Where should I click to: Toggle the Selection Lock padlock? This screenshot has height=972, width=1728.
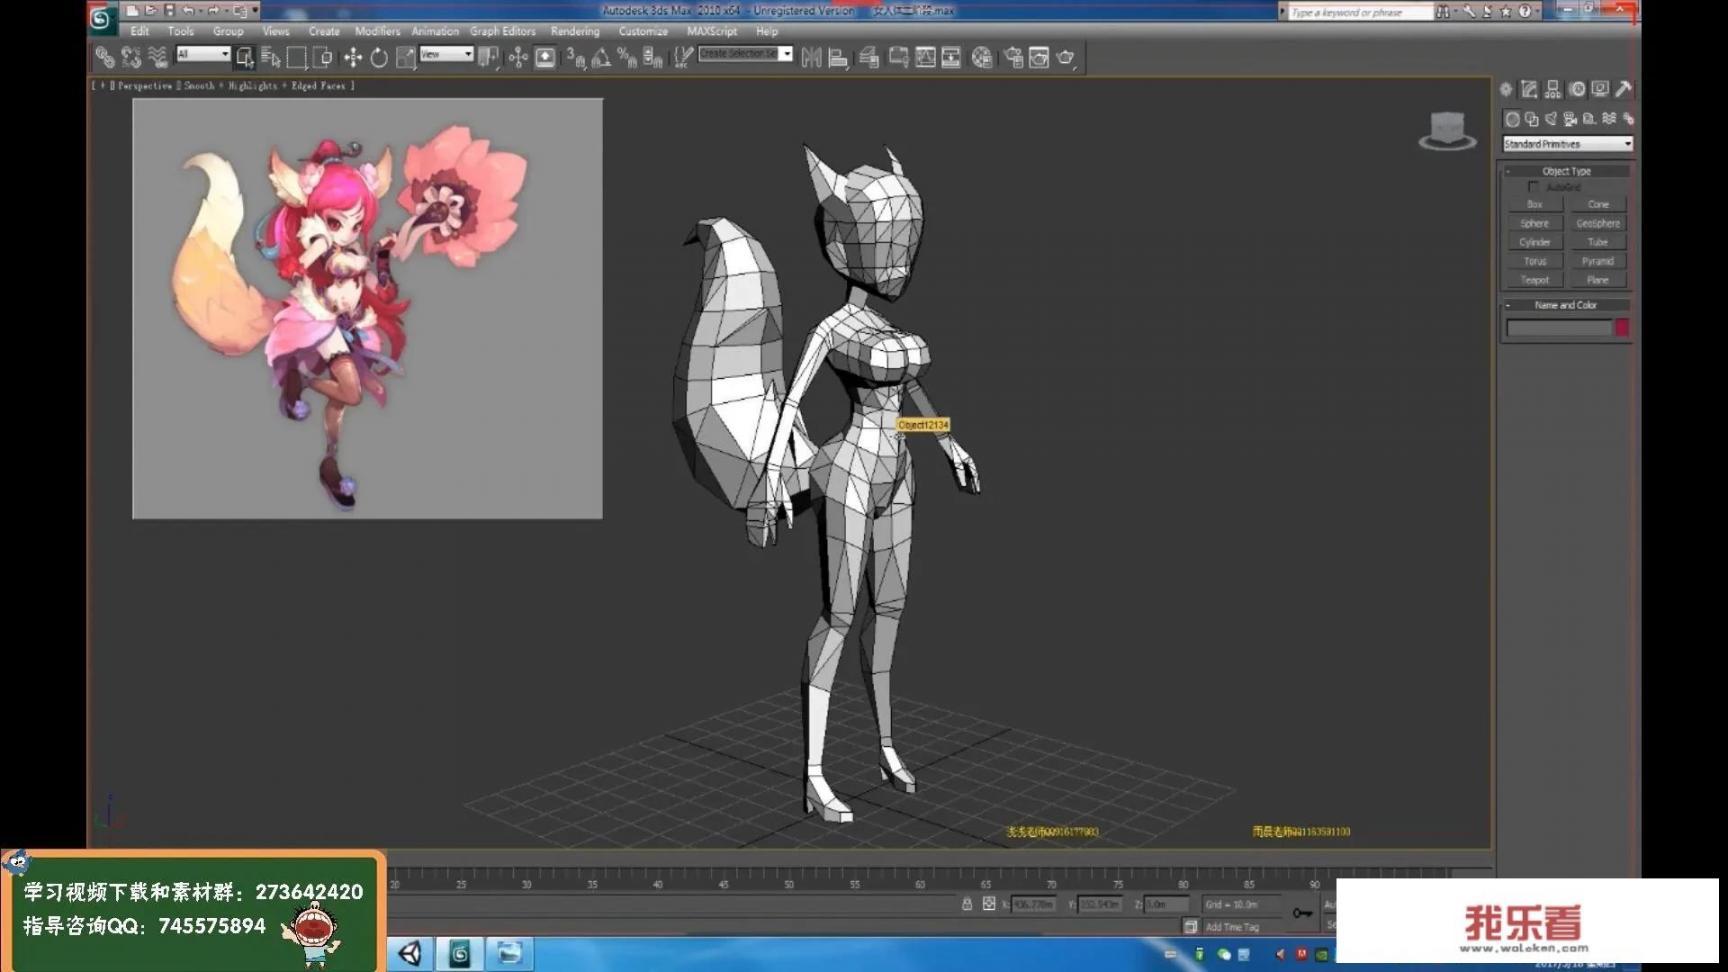coord(967,904)
